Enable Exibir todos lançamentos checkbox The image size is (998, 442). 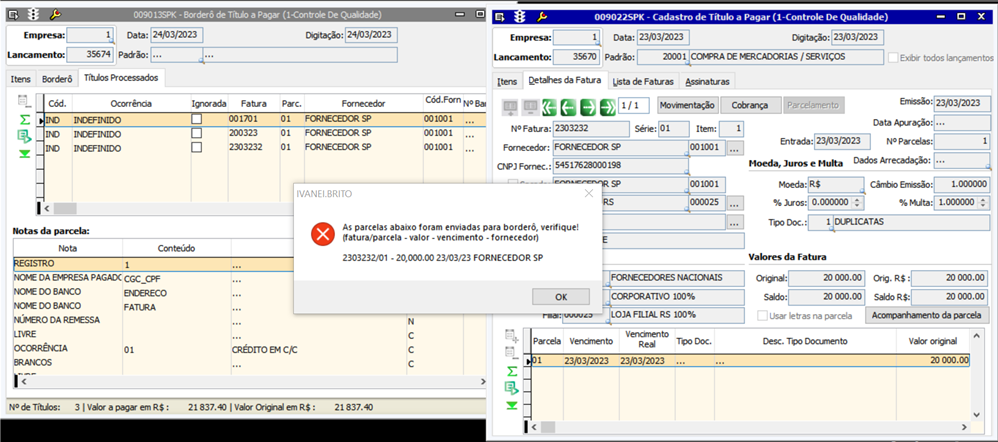click(x=894, y=58)
